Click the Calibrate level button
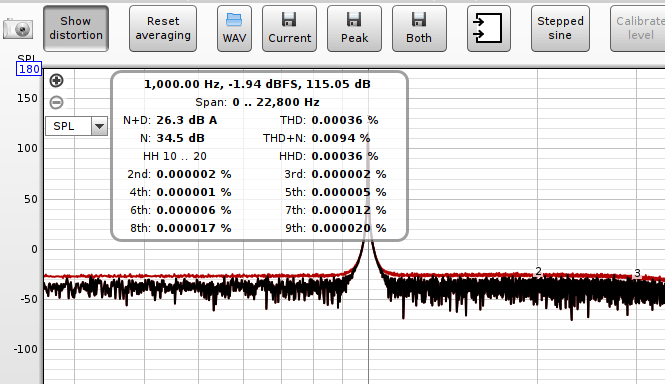Image resolution: width=665 pixels, height=384 pixels. click(x=637, y=28)
